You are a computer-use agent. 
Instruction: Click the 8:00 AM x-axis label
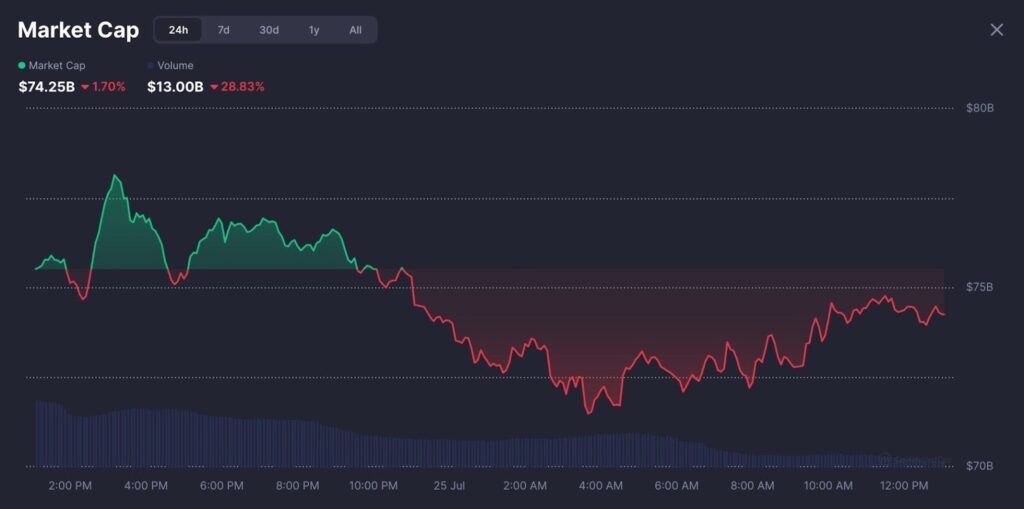(x=752, y=486)
